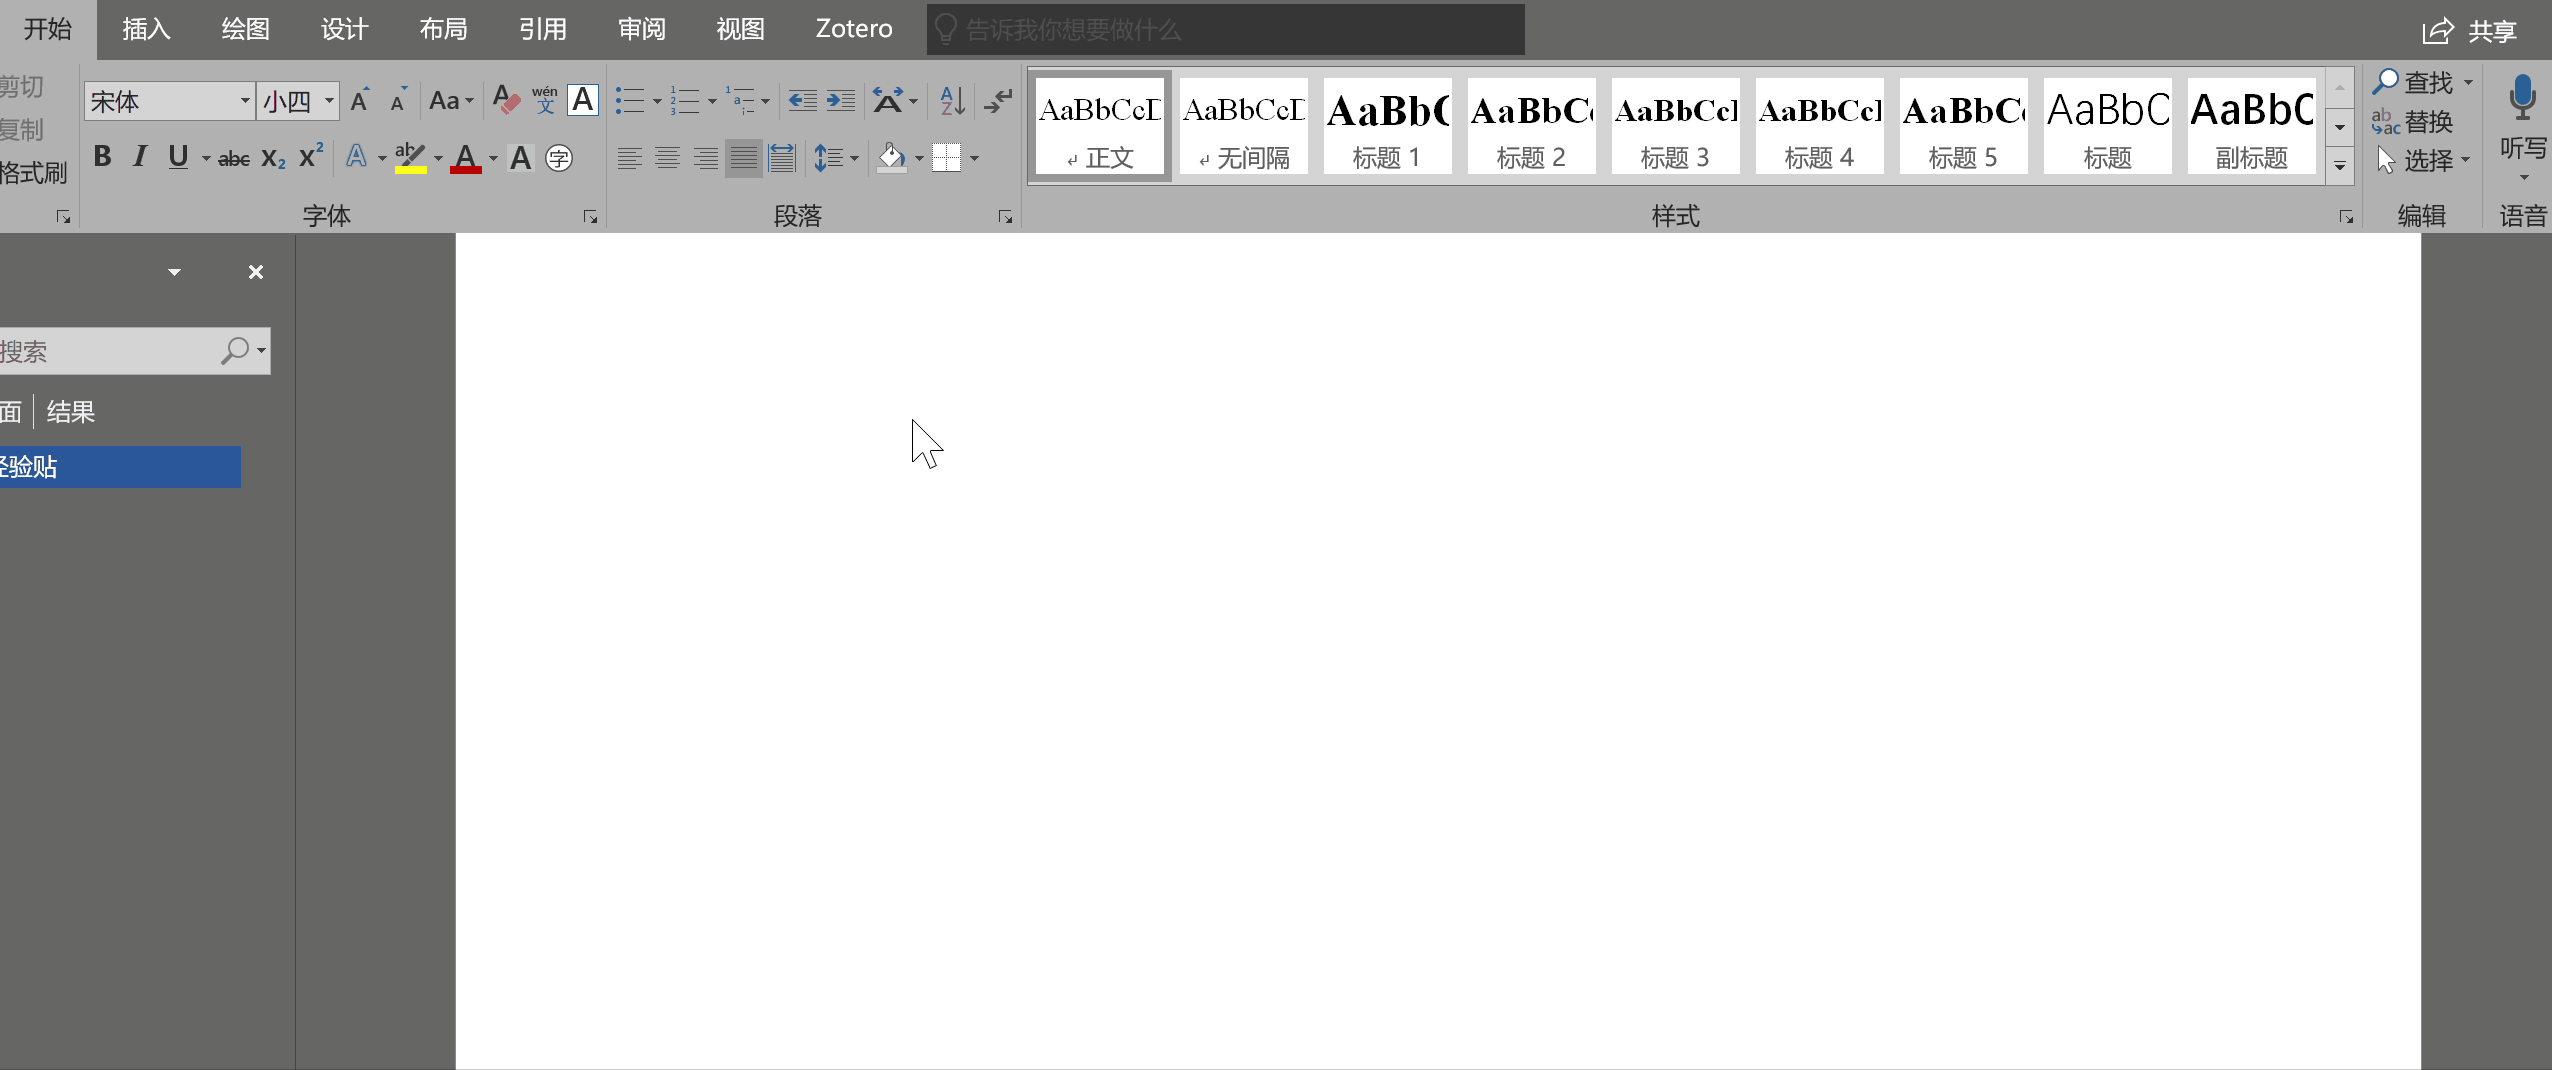Image resolution: width=2552 pixels, height=1070 pixels.
Task: Switch to the 绘图 ribbon tab
Action: [245, 30]
